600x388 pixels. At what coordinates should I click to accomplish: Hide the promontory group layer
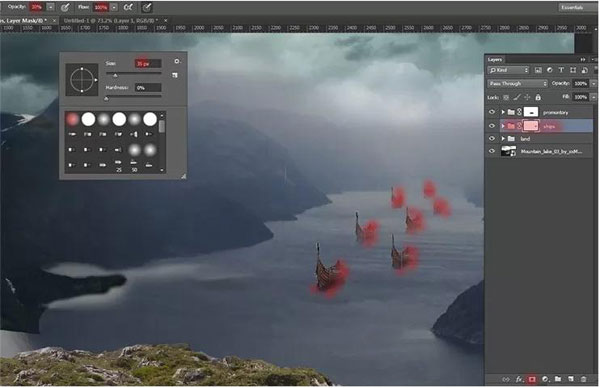coord(492,112)
